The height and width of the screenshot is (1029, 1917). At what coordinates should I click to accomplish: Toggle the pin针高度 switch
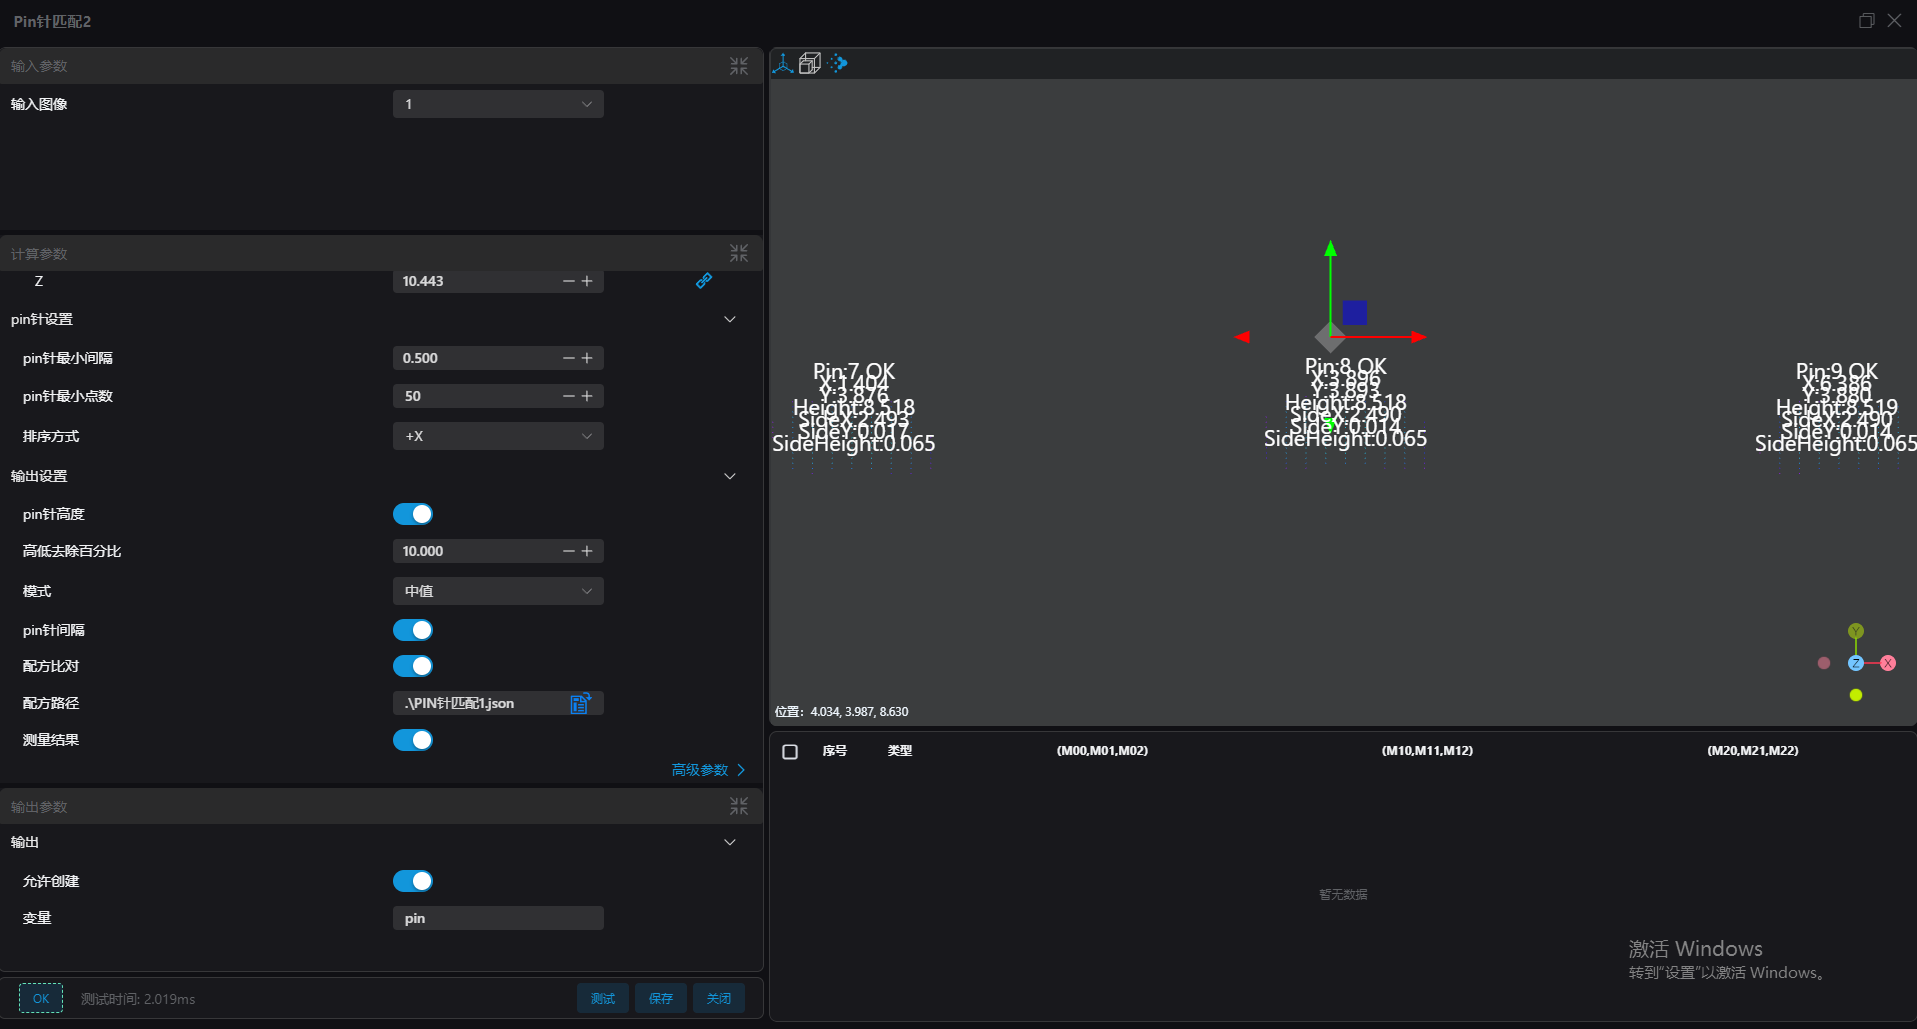pyautogui.click(x=413, y=514)
